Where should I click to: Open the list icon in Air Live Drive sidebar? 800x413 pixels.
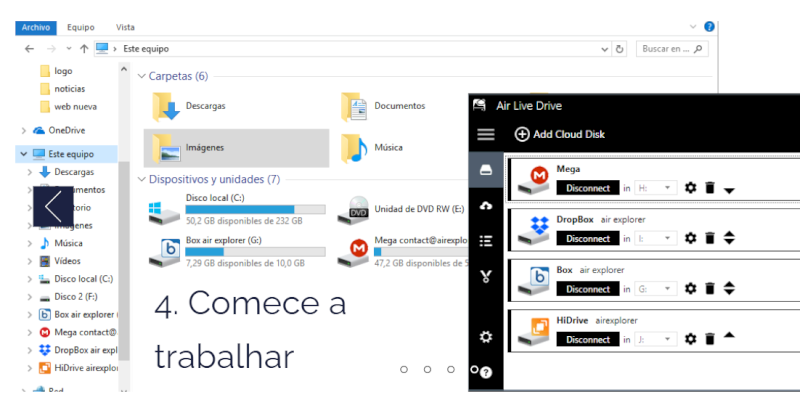[x=486, y=240]
